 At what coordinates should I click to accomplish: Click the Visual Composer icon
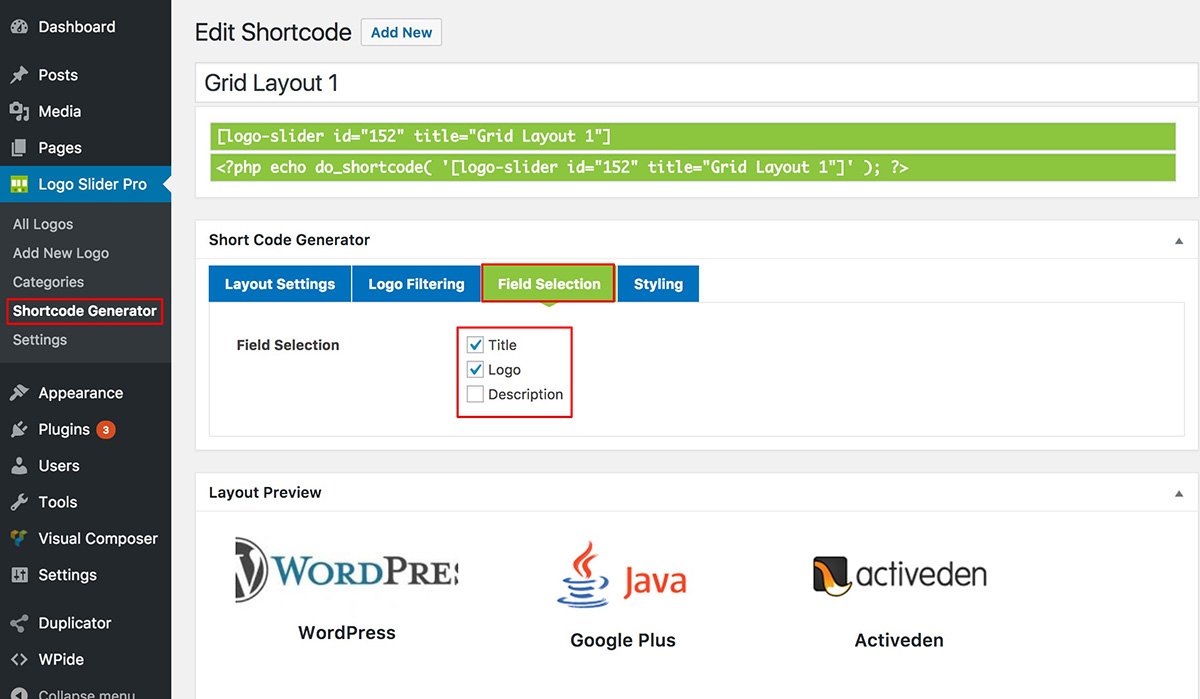coord(19,538)
